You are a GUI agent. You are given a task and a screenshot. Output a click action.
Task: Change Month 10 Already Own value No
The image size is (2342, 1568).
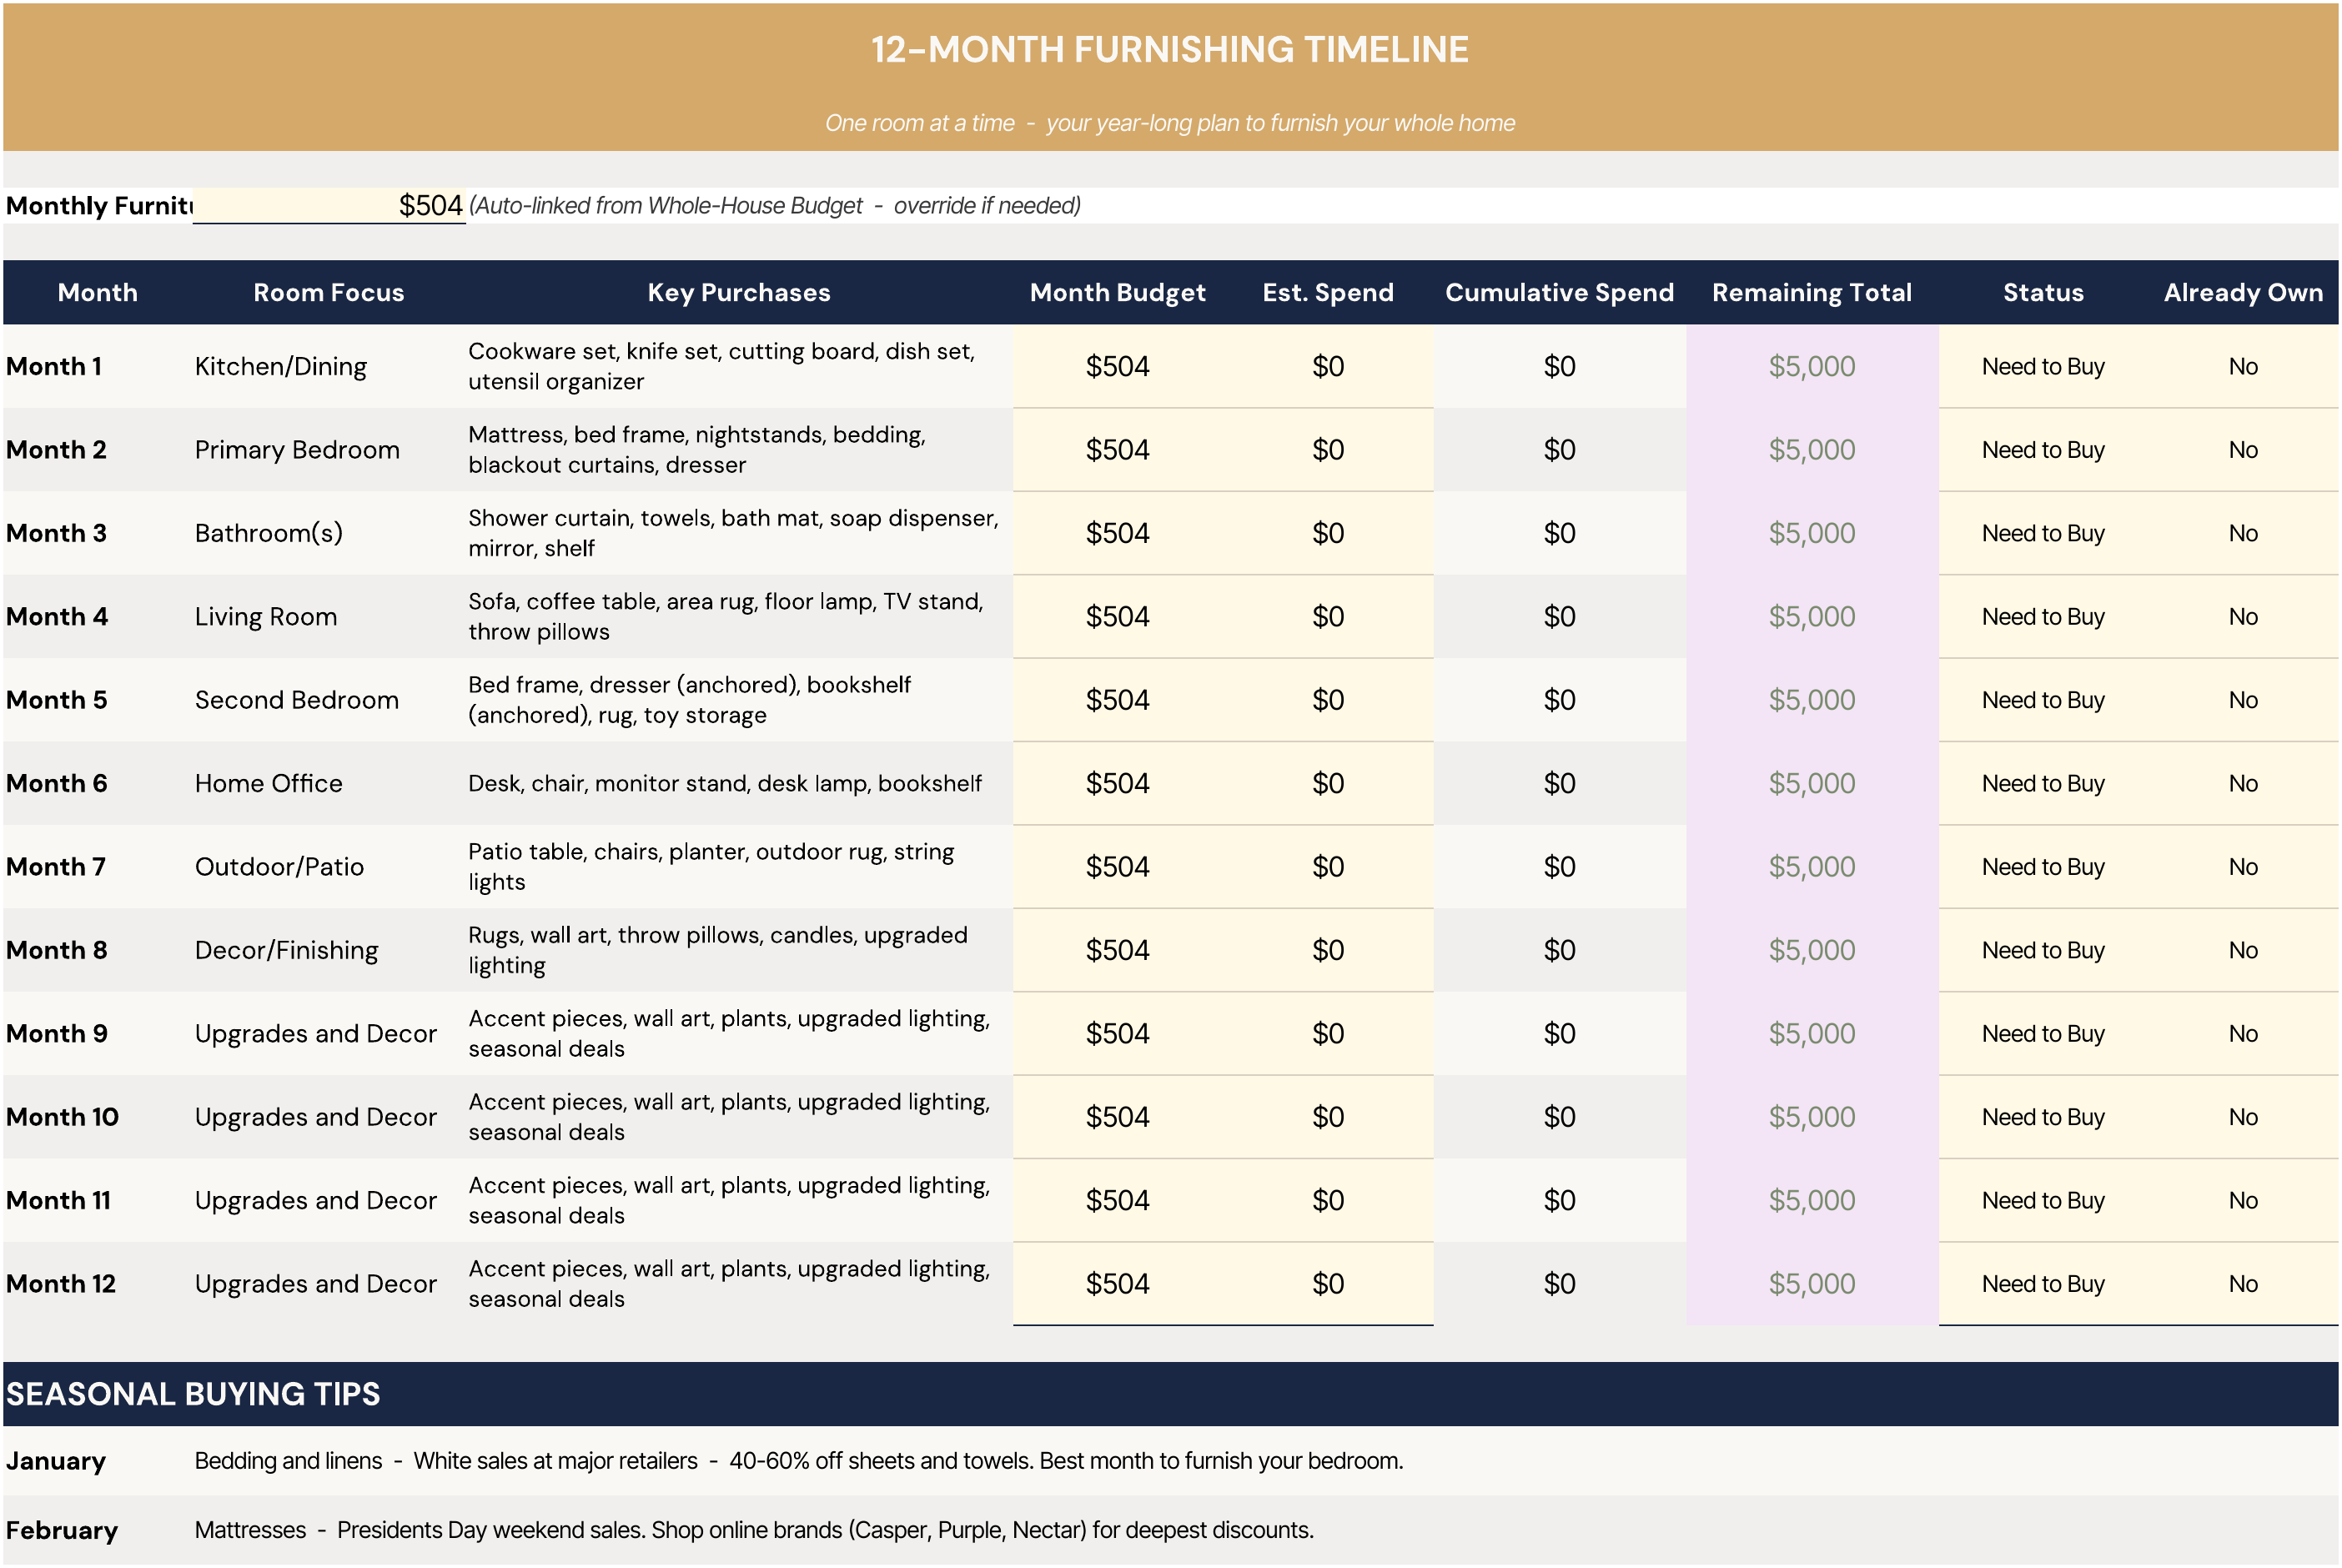pyautogui.click(x=2243, y=1116)
